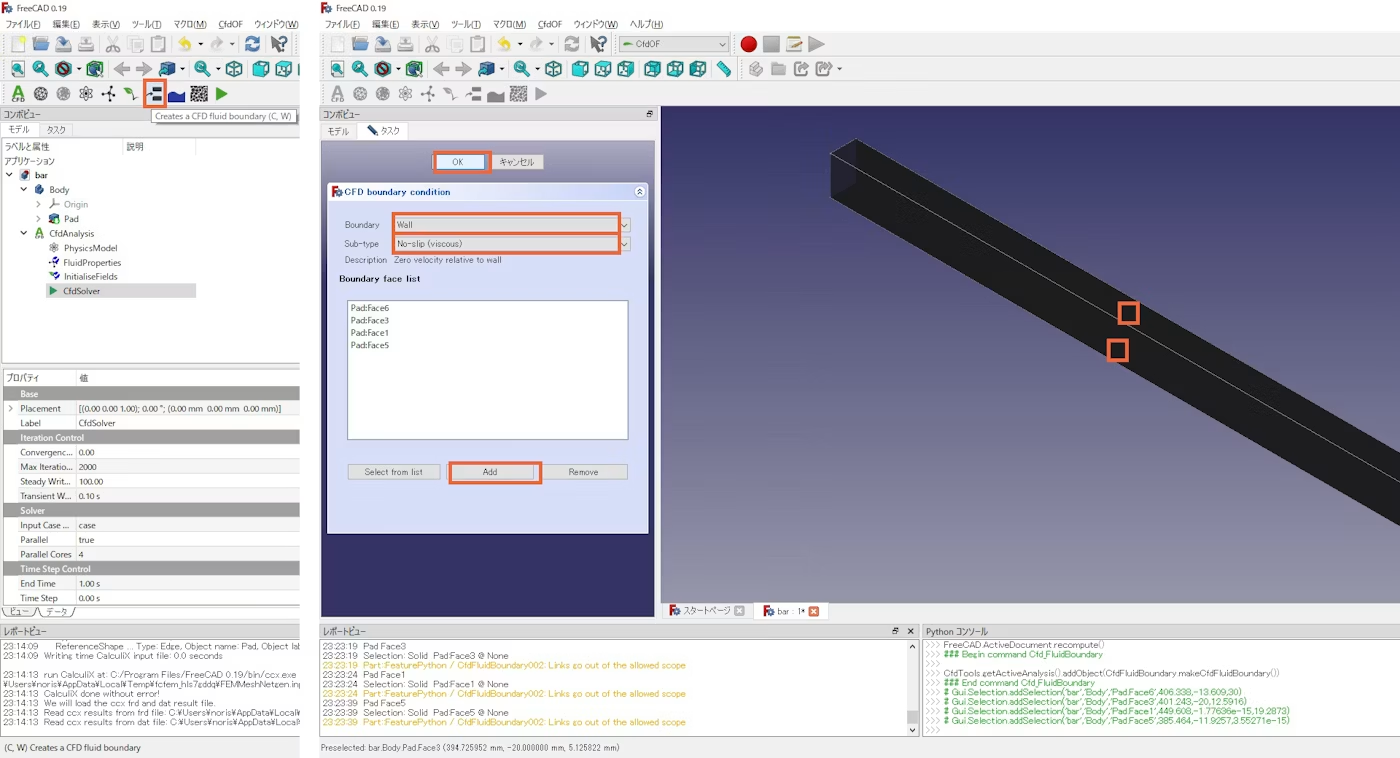Image resolution: width=1400 pixels, height=758 pixels.
Task: Switch to the モデル tab in right combo view
Action: coord(339,131)
